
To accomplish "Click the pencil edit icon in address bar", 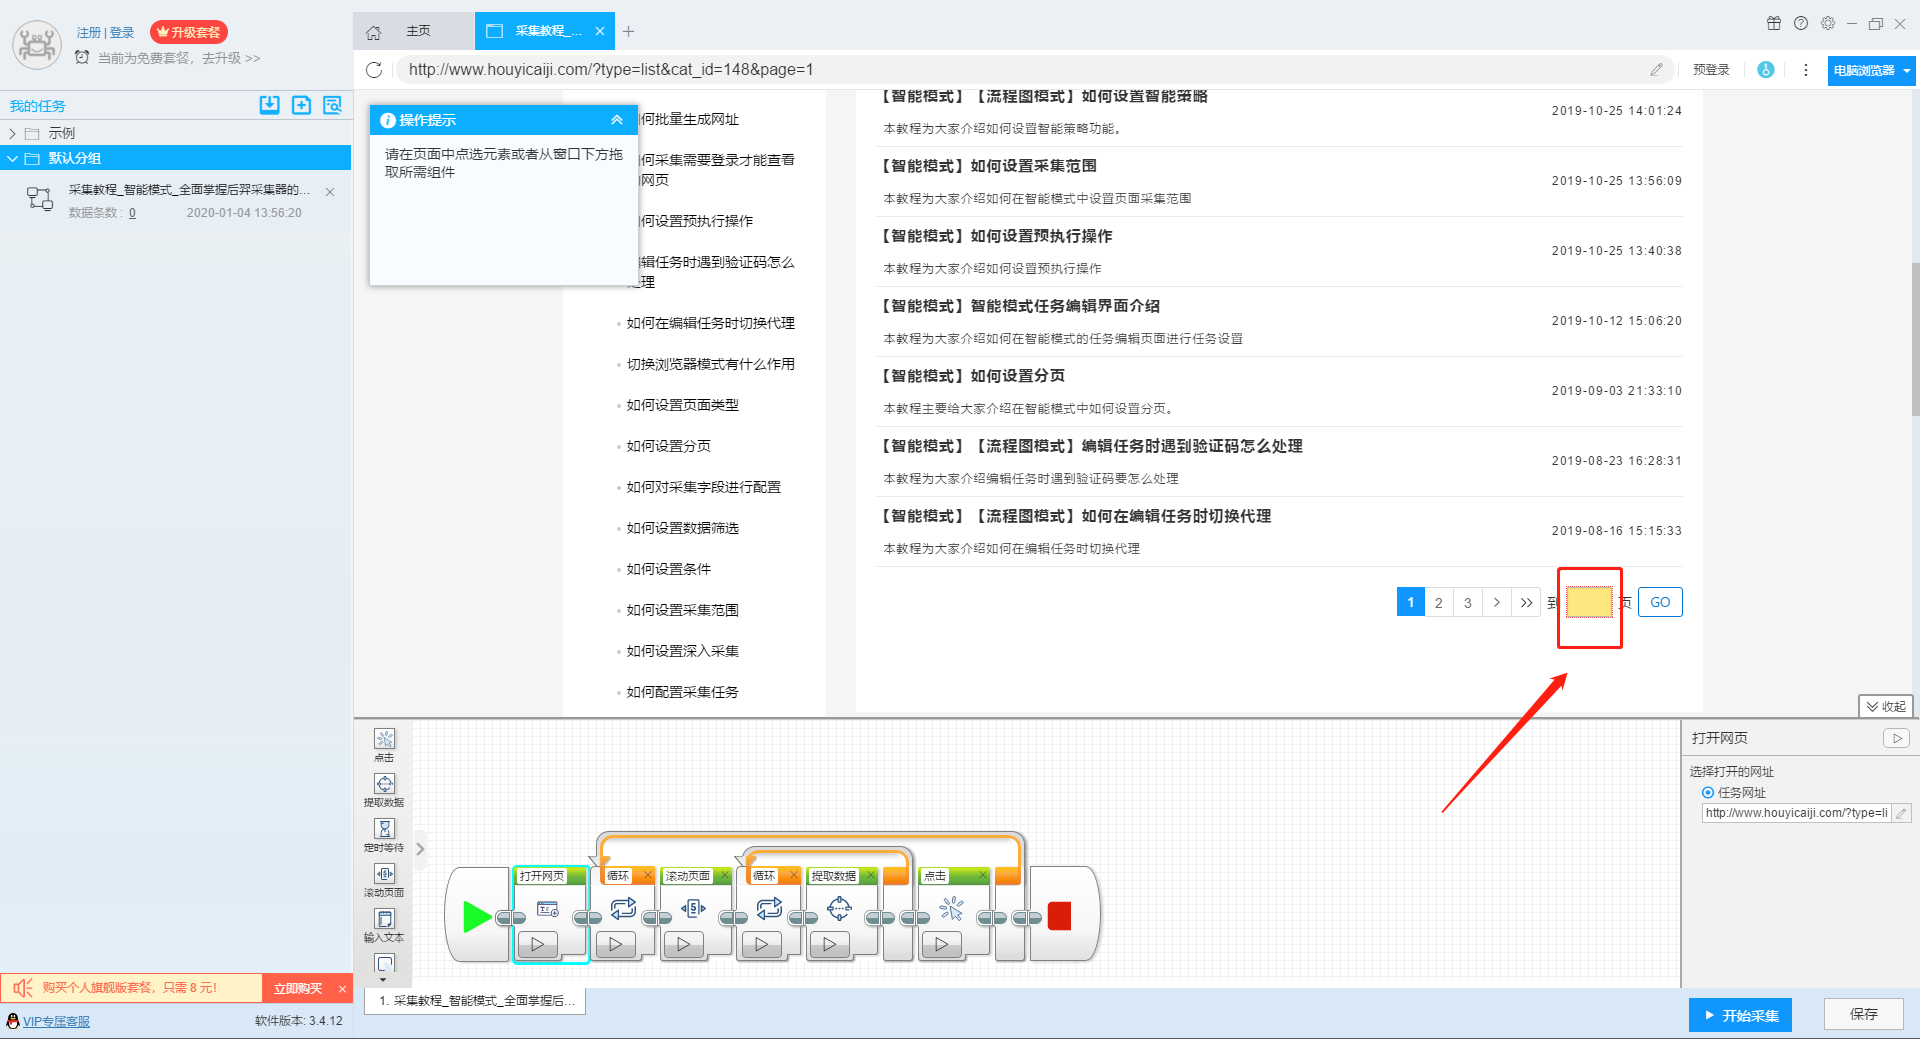I will pyautogui.click(x=1657, y=69).
